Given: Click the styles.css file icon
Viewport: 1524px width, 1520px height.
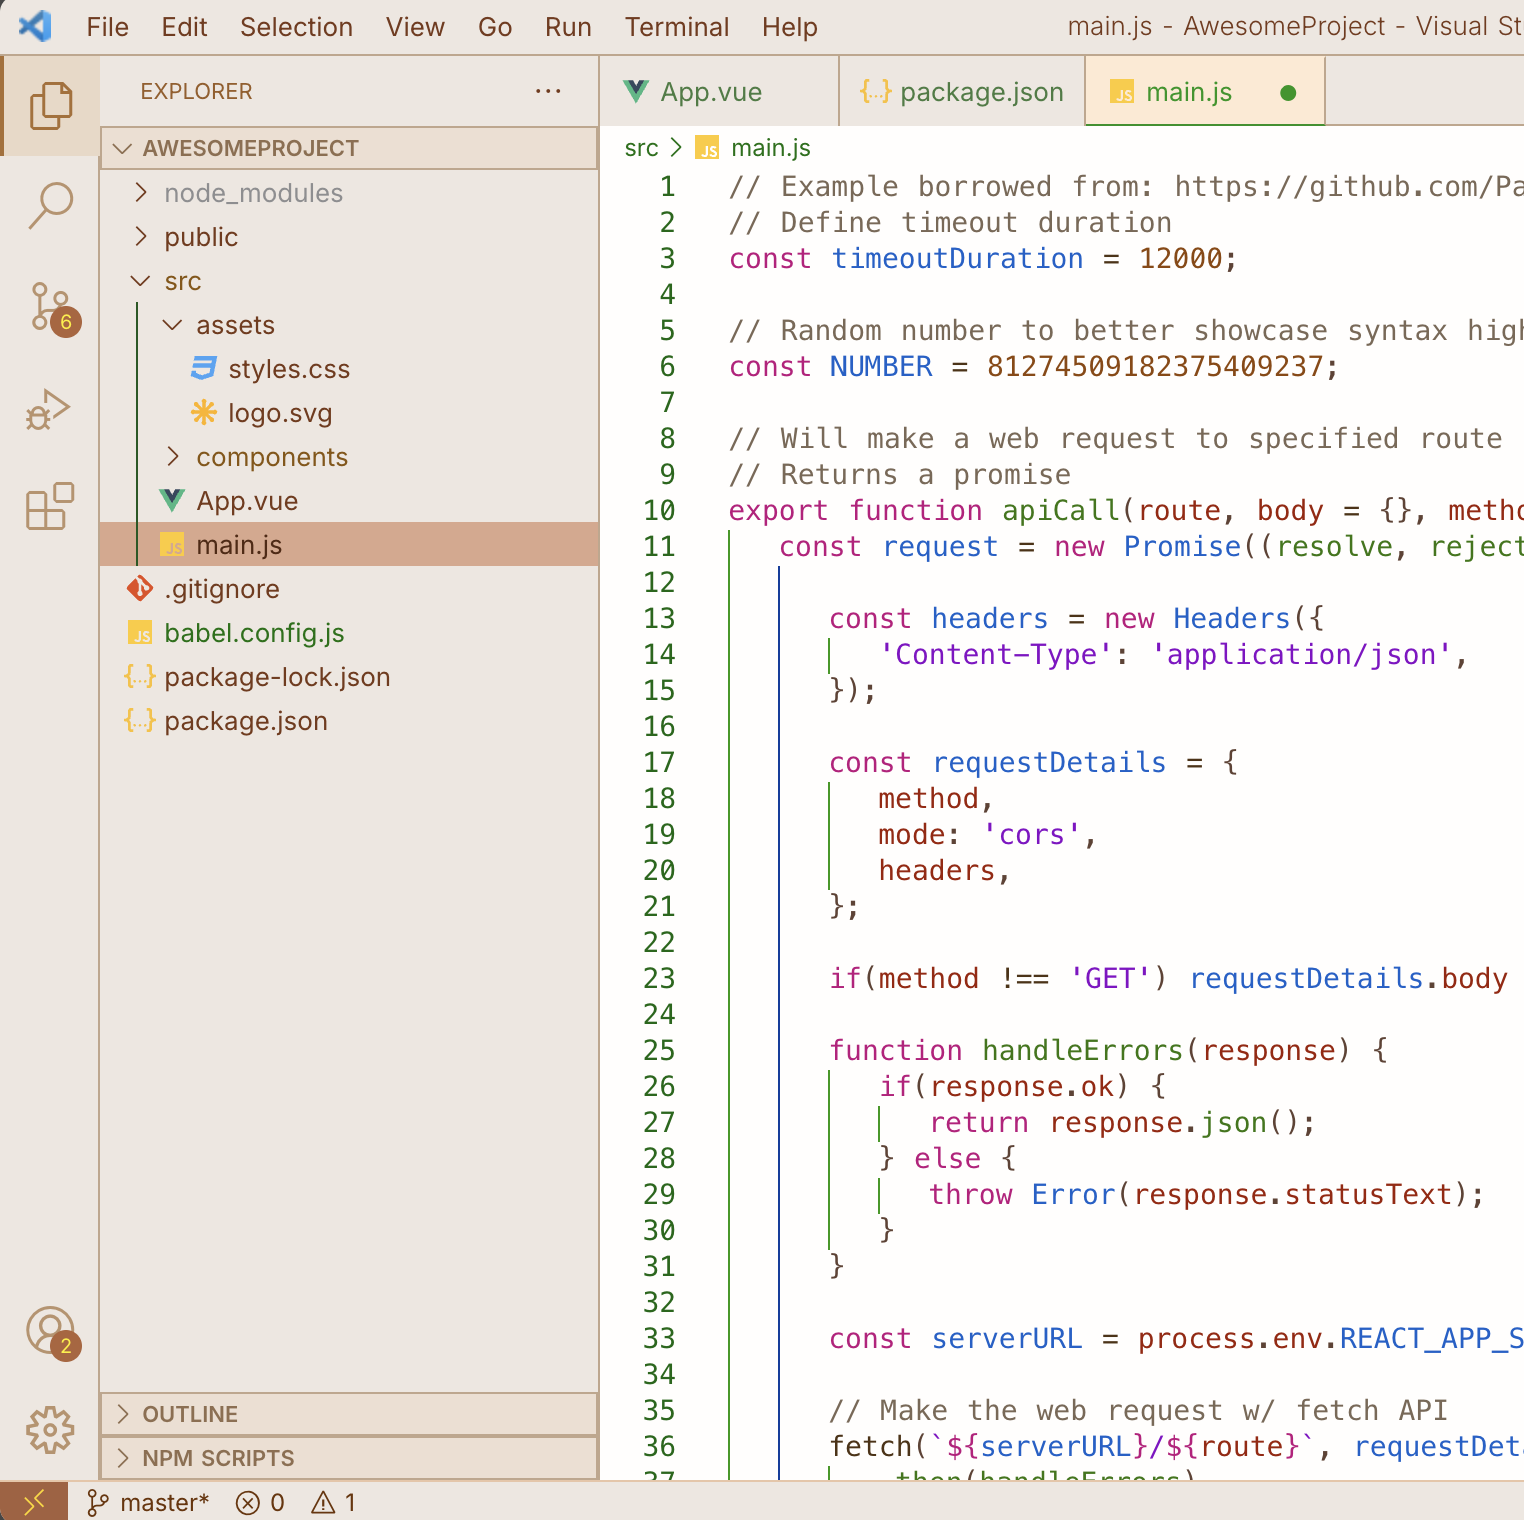Looking at the screenshot, I should coord(204,369).
